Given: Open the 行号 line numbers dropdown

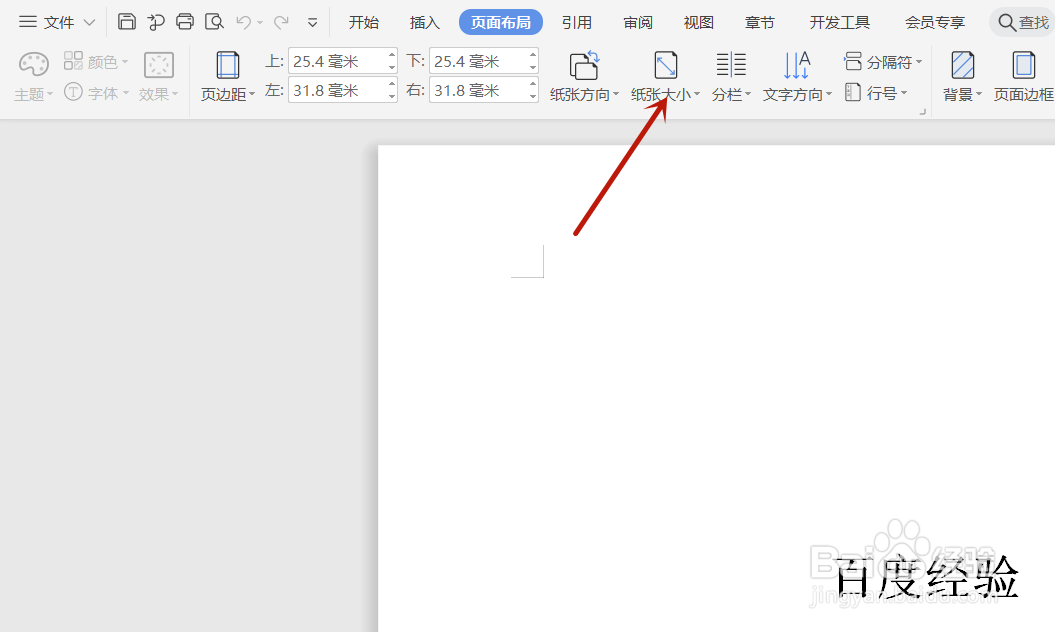Looking at the screenshot, I should click(876, 92).
